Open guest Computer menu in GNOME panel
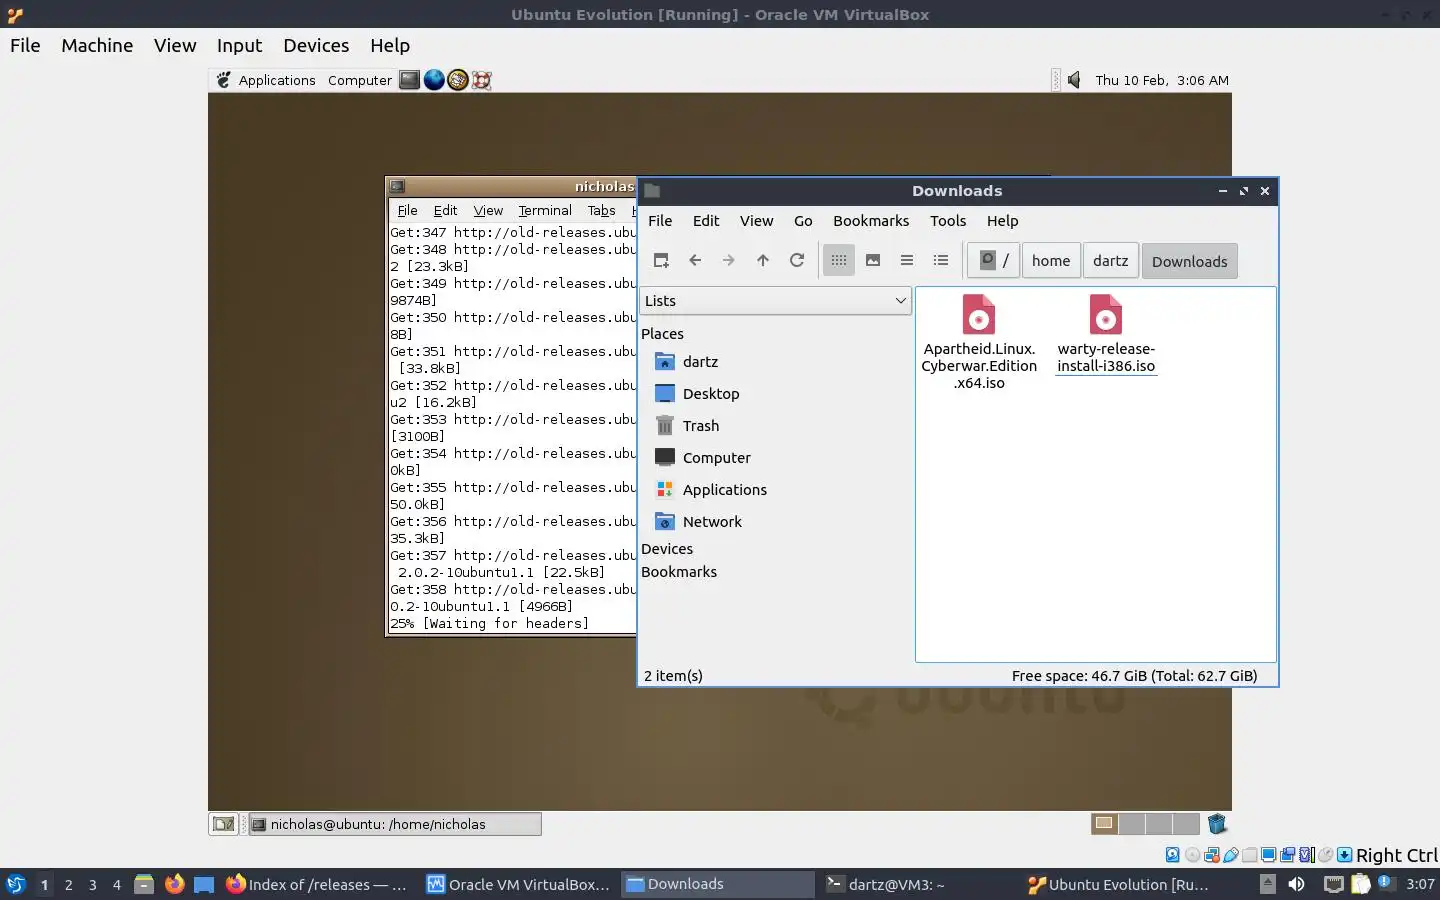 click(360, 80)
